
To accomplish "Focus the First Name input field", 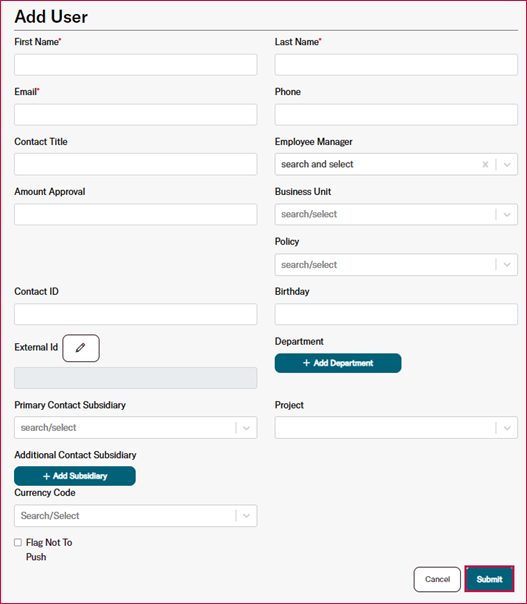I will point(136,65).
